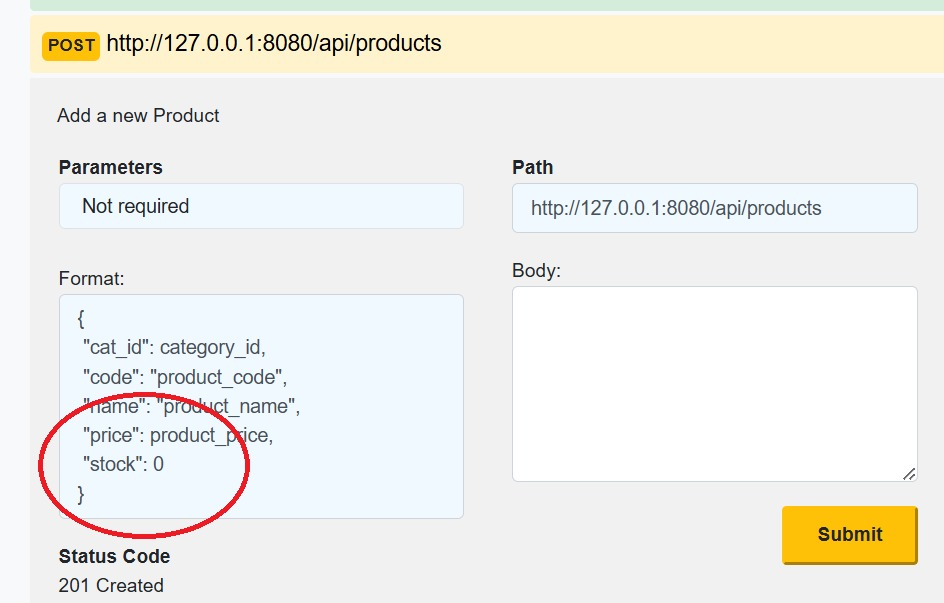Click the Status Code label
The image size is (944, 603).
pos(113,556)
